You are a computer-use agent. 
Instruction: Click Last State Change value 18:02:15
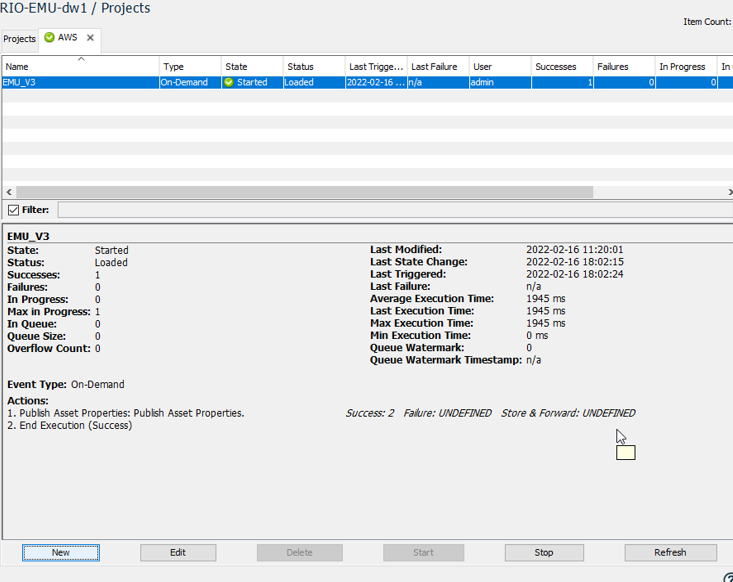(x=575, y=262)
